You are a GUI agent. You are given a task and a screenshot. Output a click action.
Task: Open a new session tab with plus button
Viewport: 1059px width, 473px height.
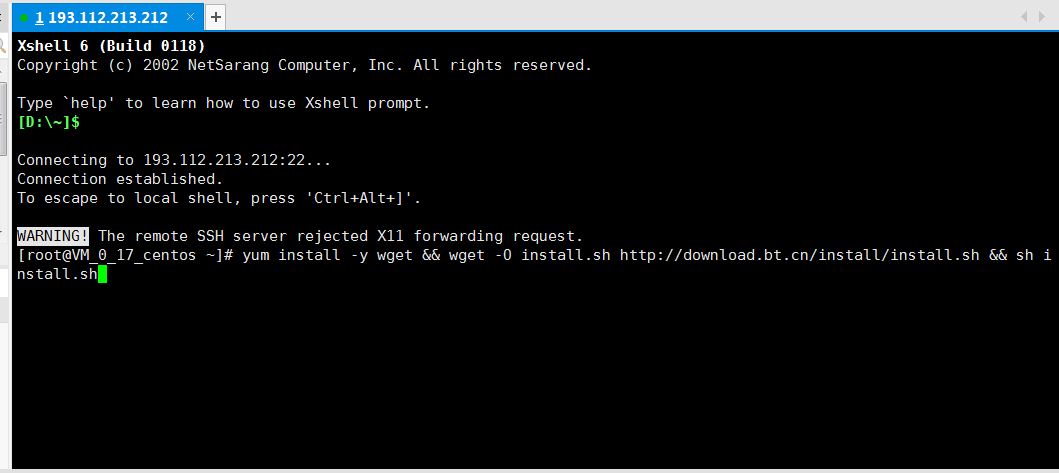216,17
